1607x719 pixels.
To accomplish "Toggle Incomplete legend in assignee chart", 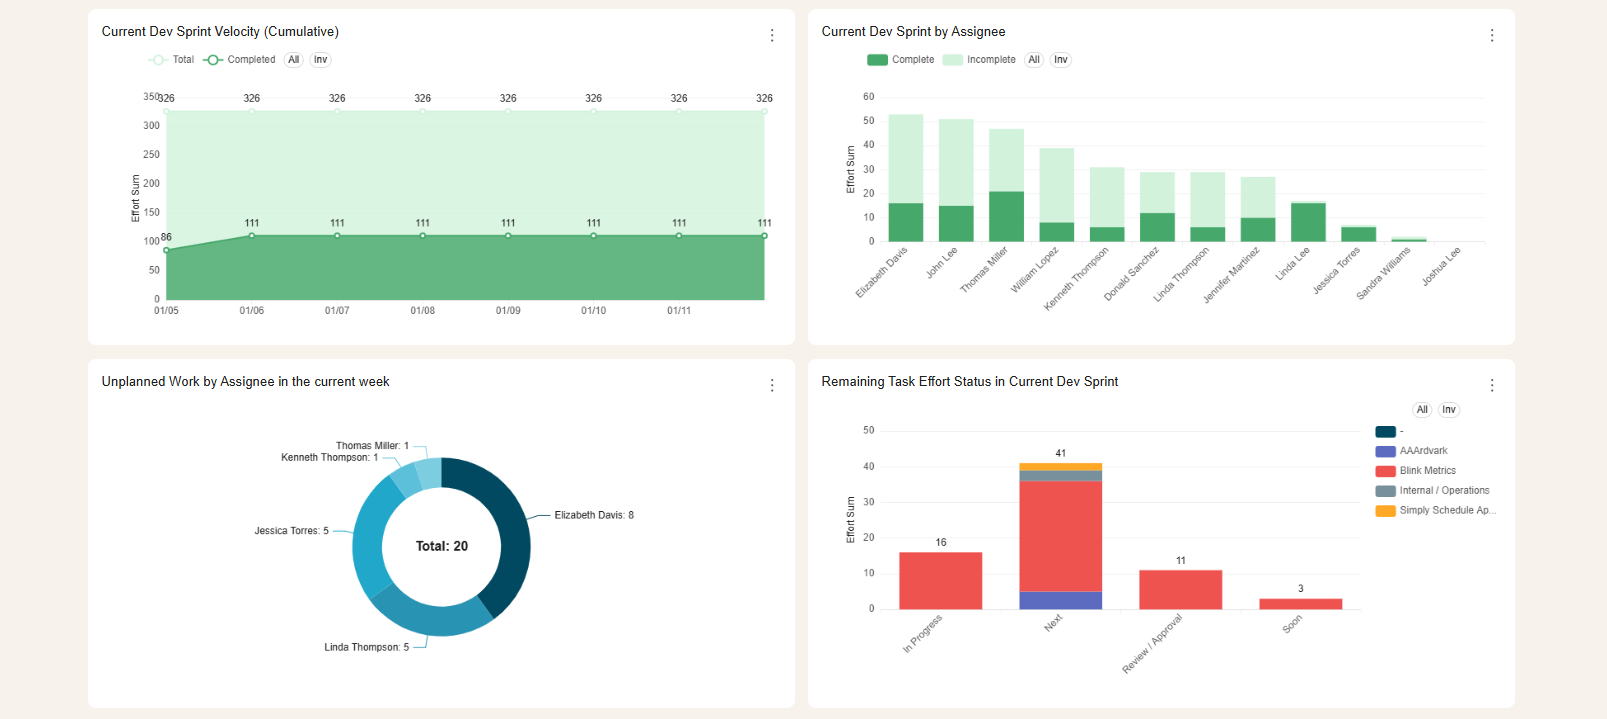I will [979, 60].
